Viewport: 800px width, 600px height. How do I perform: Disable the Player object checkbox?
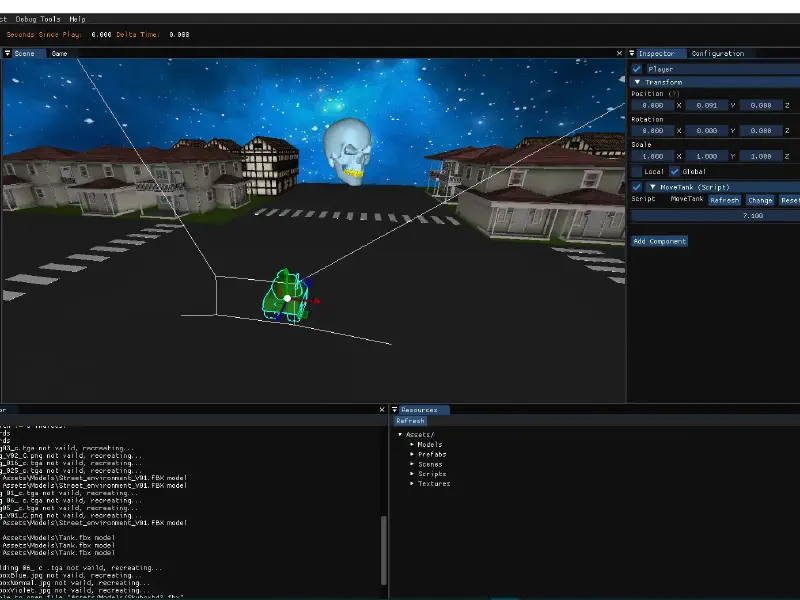(637, 69)
